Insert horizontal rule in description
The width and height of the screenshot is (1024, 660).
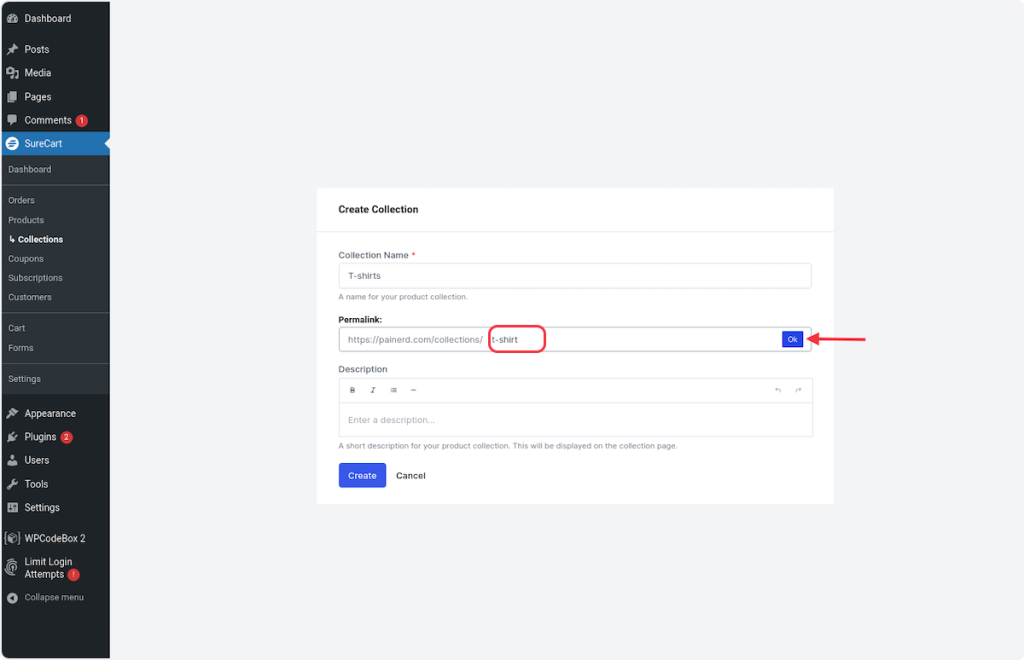(413, 390)
